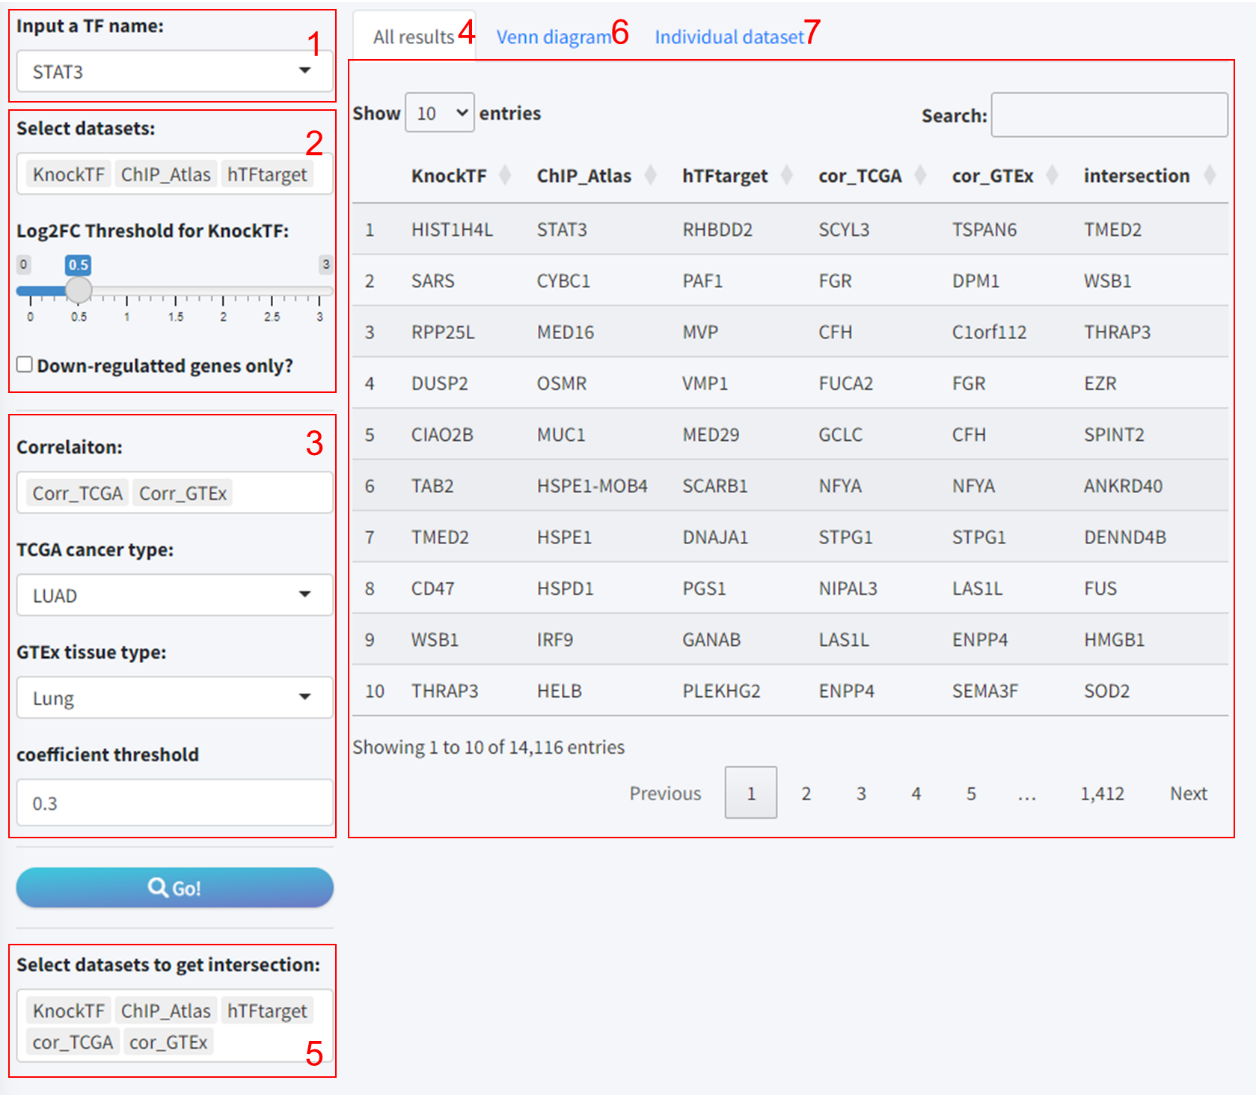Click the coefficient threshold input field
Viewport: 1256px width, 1095px height.
(175, 803)
